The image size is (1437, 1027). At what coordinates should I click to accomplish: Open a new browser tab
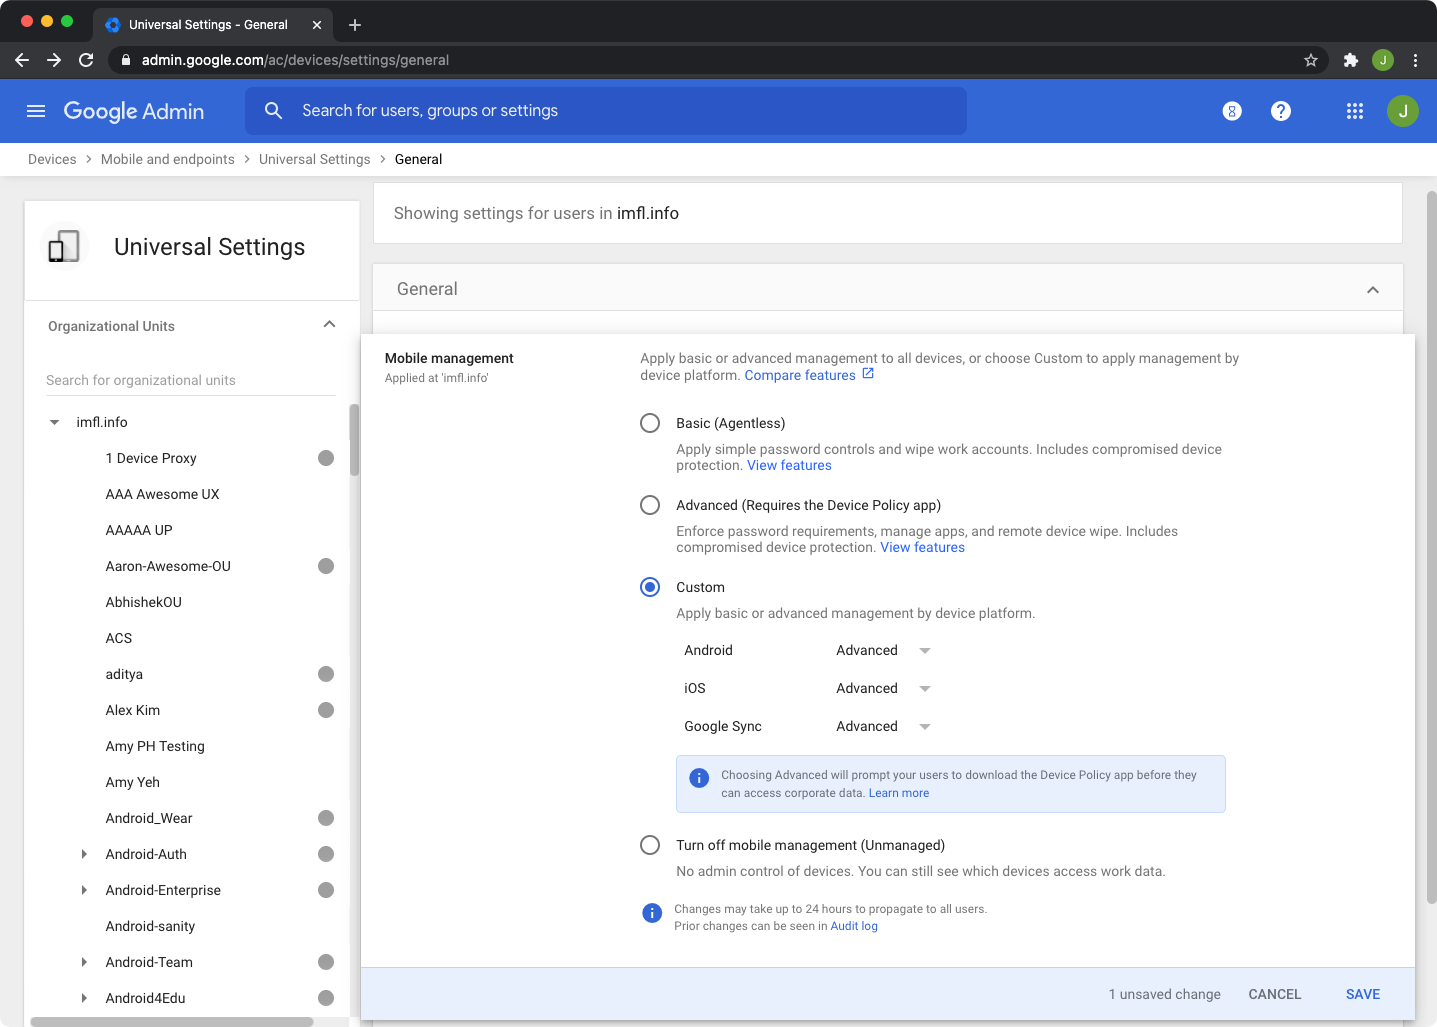click(x=355, y=25)
